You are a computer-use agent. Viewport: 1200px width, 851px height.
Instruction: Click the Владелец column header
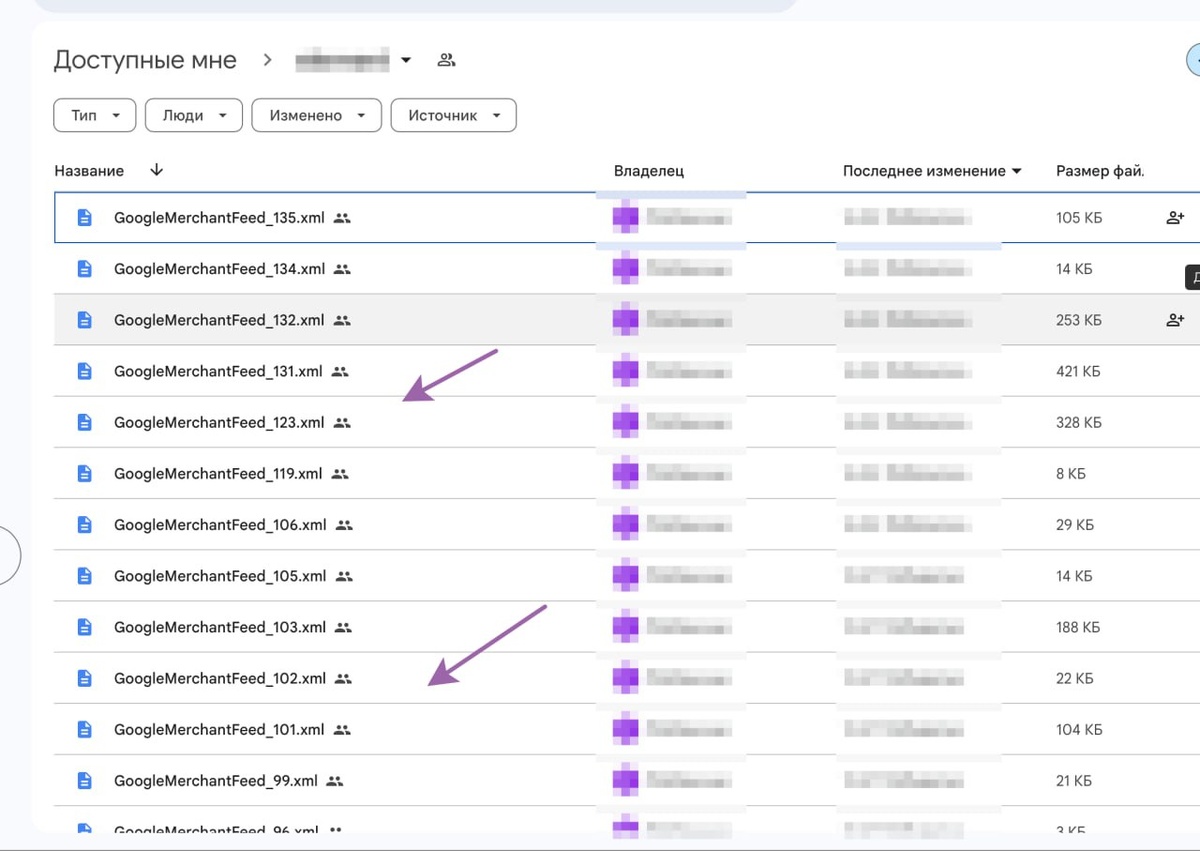649,171
